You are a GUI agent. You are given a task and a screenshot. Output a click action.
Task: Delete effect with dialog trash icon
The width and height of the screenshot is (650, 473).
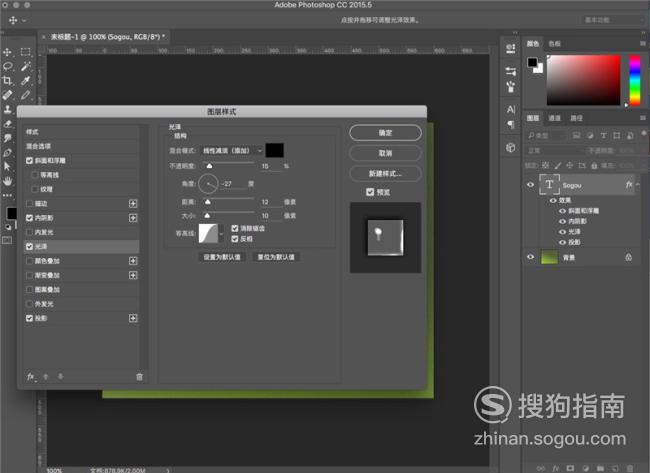(x=139, y=376)
